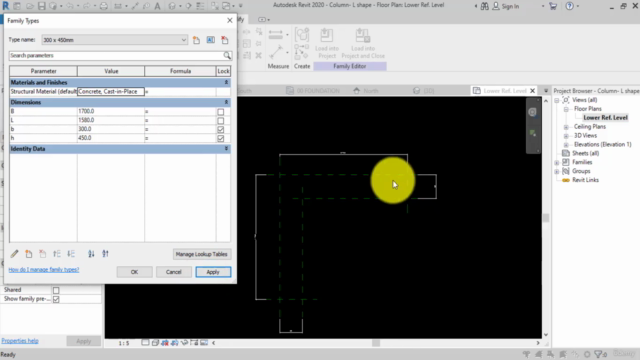Toggle the Lock checkbox for parameter B
This screenshot has height=360, width=640.
coord(221,112)
